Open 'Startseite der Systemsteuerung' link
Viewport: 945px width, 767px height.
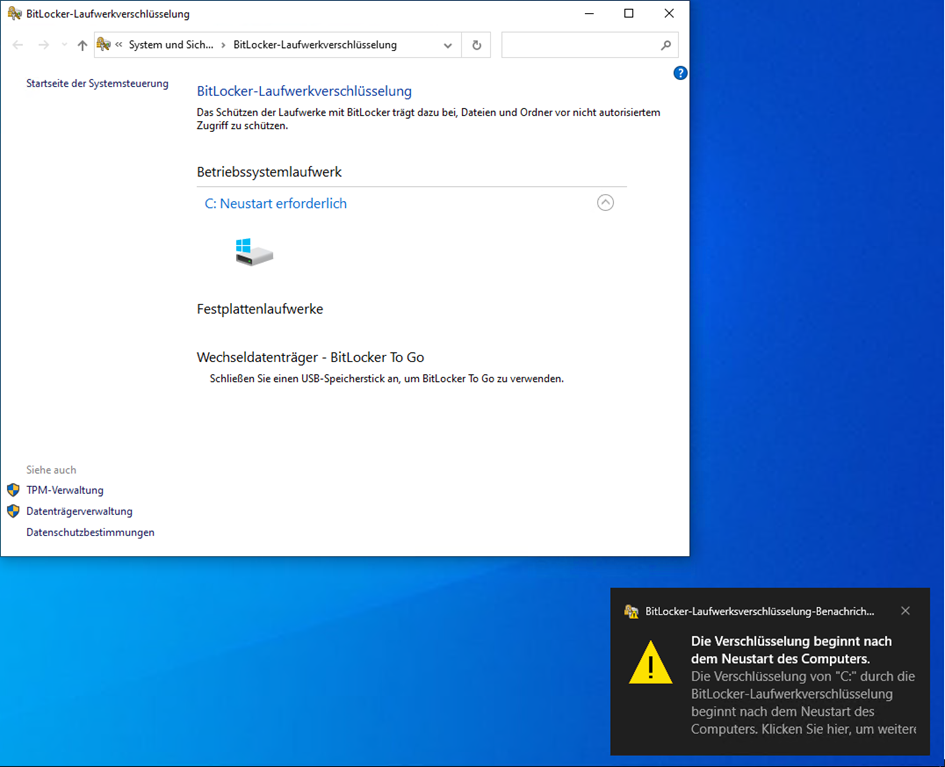(x=97, y=84)
